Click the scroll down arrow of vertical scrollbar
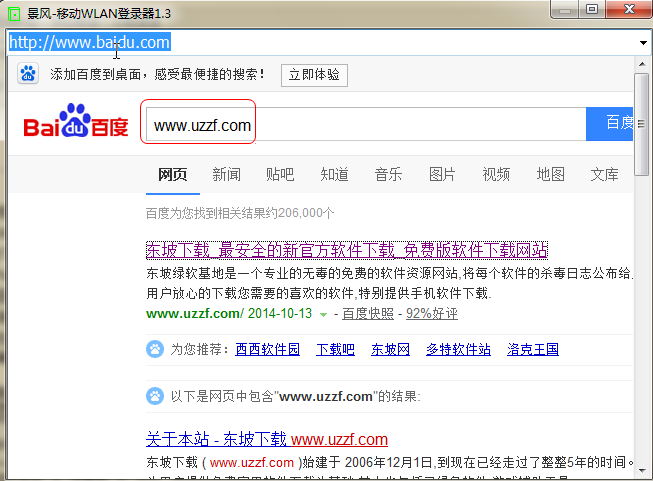653x481 pixels. pos(642,471)
